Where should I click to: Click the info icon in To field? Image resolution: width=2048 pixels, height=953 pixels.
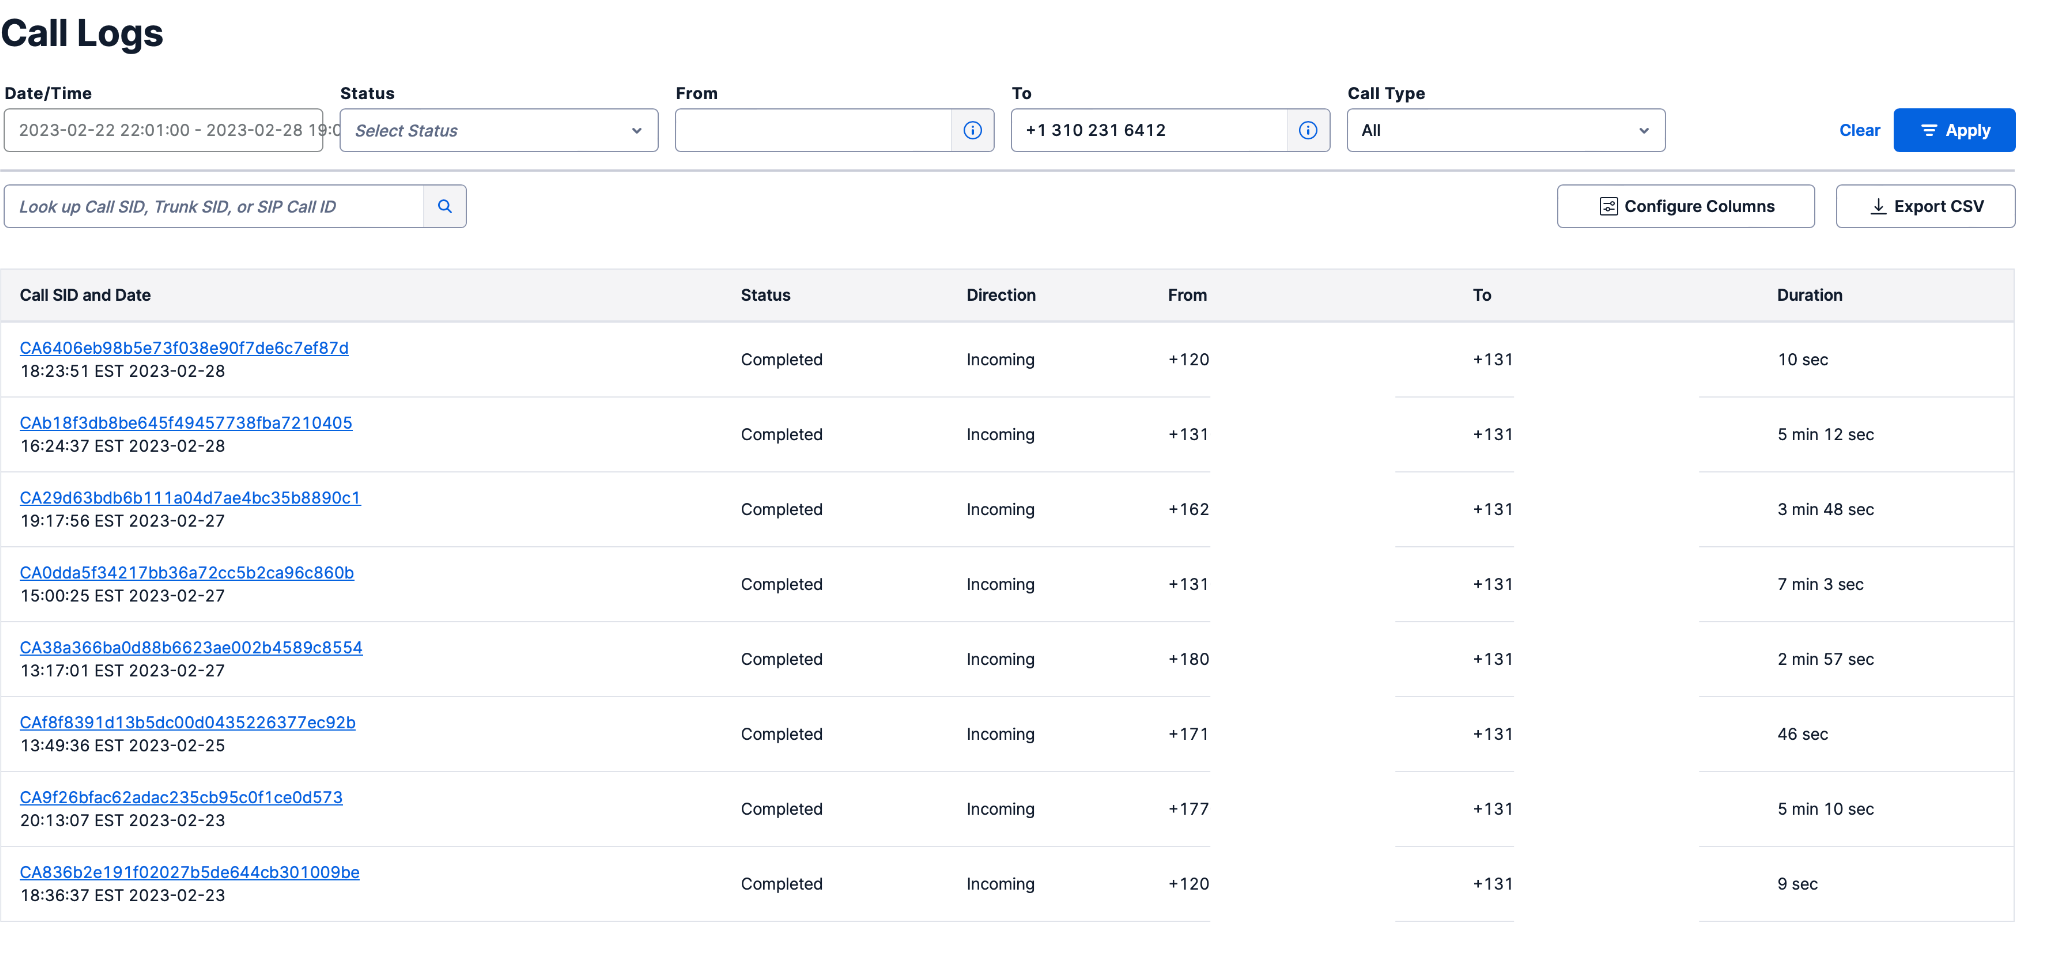1308,130
